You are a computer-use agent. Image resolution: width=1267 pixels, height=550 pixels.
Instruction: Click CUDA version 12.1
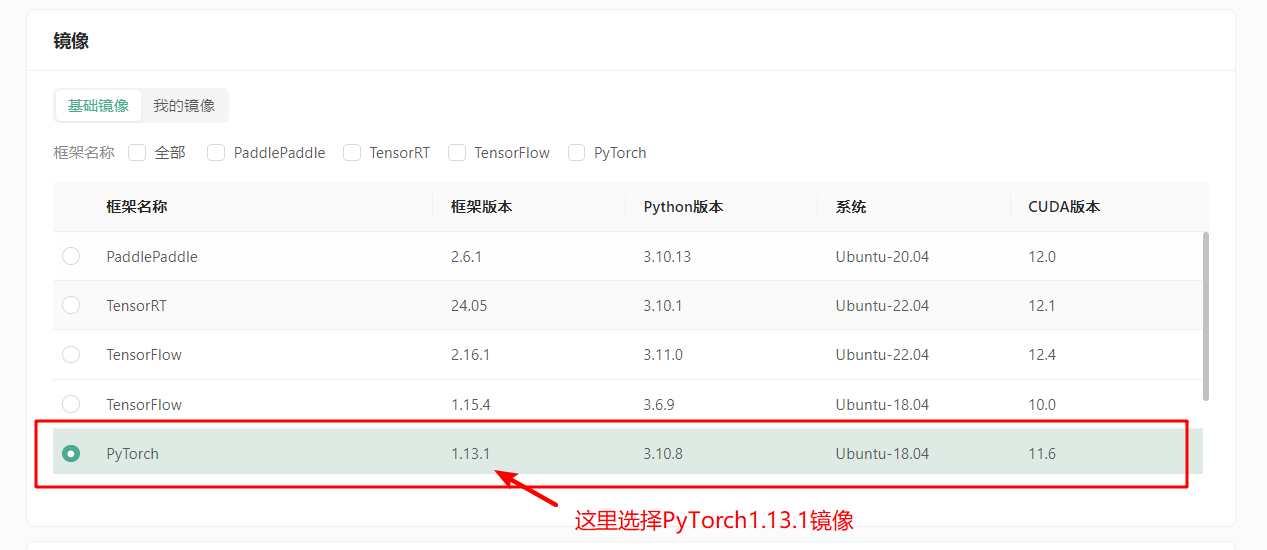[x=1042, y=306]
